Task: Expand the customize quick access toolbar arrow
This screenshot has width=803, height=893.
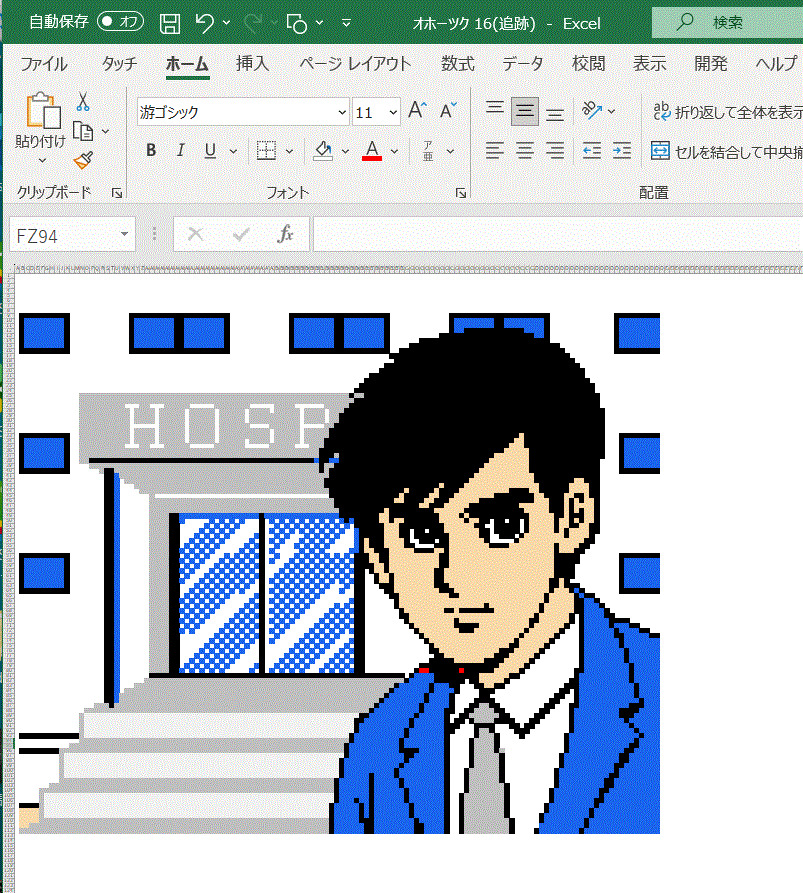Action: point(346,23)
